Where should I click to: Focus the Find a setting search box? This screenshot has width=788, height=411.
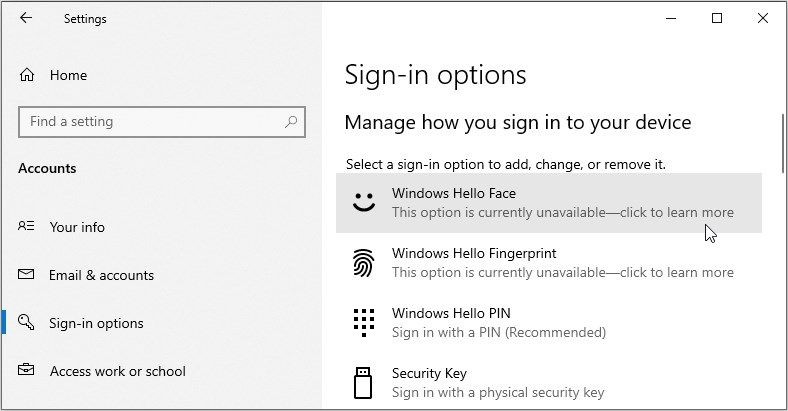tap(162, 122)
